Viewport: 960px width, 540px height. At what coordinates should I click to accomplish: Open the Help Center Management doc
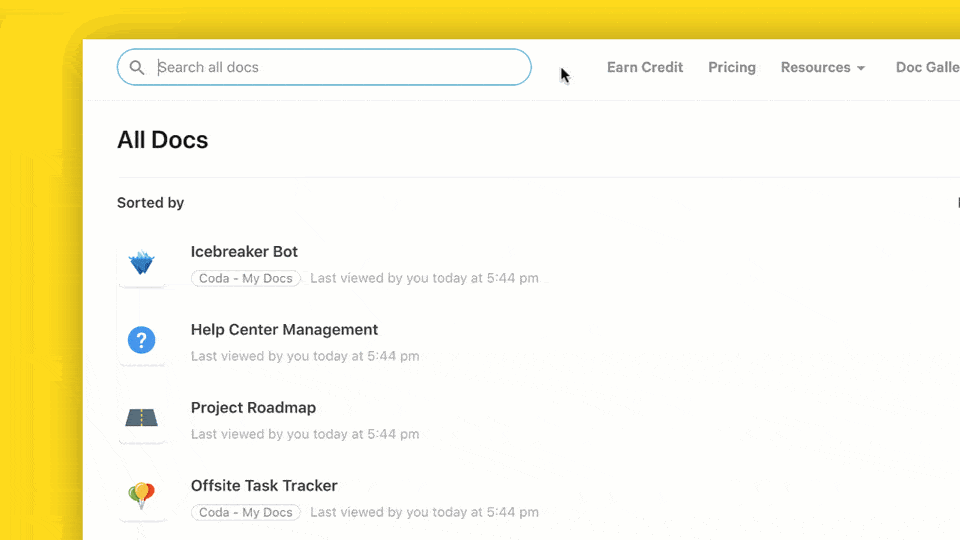[284, 329]
